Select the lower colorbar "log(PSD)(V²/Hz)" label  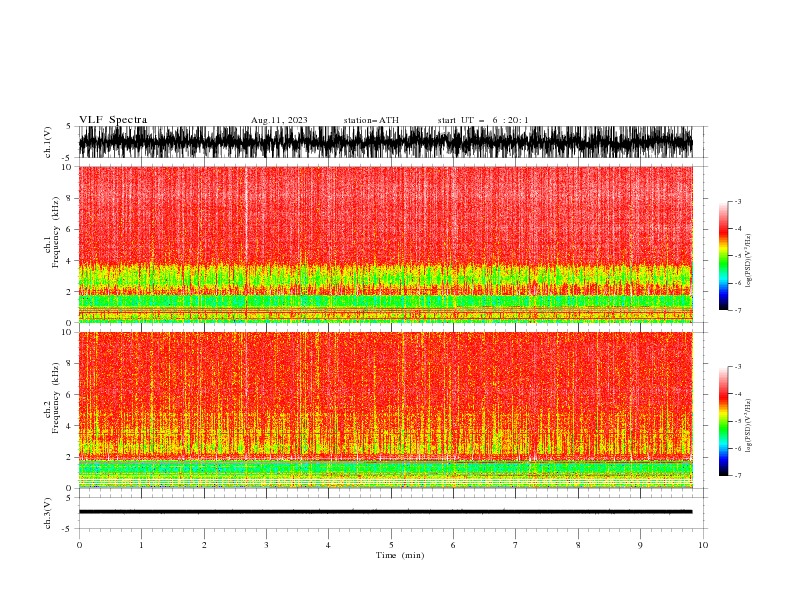tap(748, 426)
